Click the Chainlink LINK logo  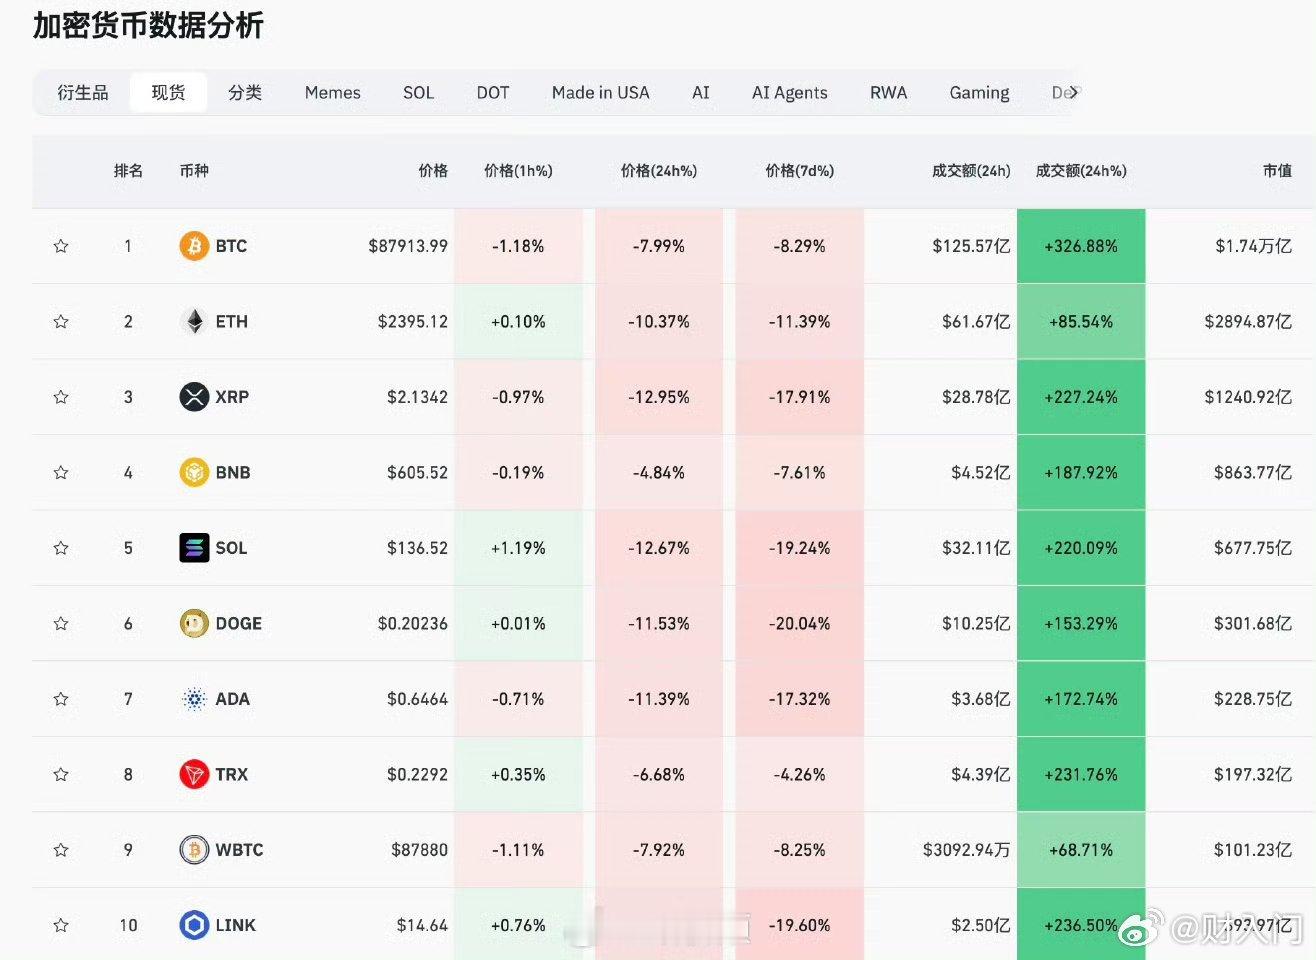click(x=194, y=925)
